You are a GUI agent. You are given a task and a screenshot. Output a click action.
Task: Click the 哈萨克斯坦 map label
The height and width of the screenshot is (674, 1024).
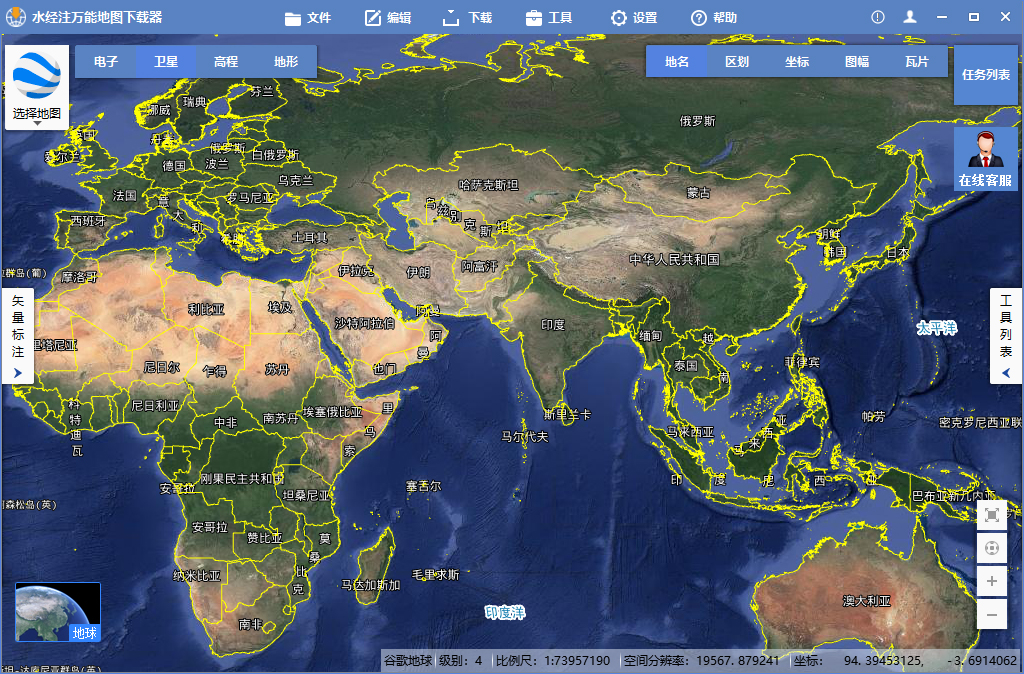tap(488, 185)
